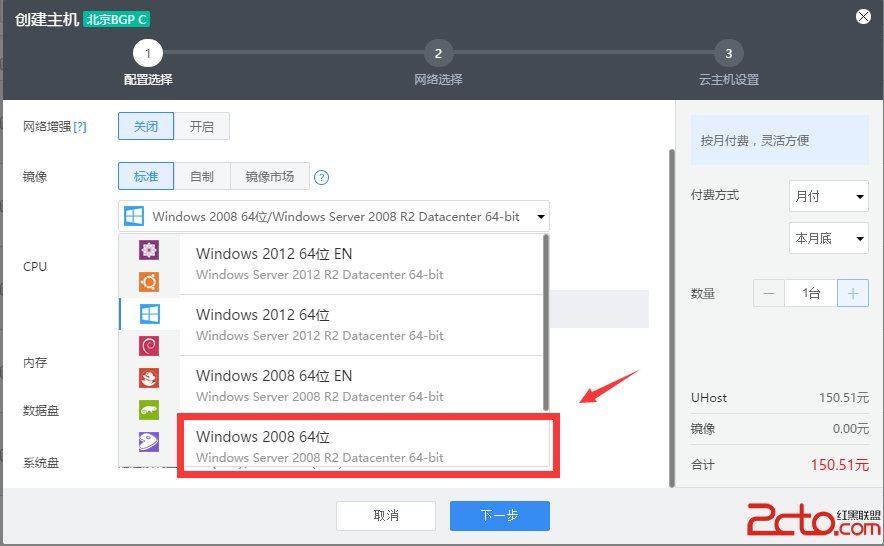Screen dimensions: 884x546
Task: Switch to the 标准 image tab
Action: pos(146,176)
